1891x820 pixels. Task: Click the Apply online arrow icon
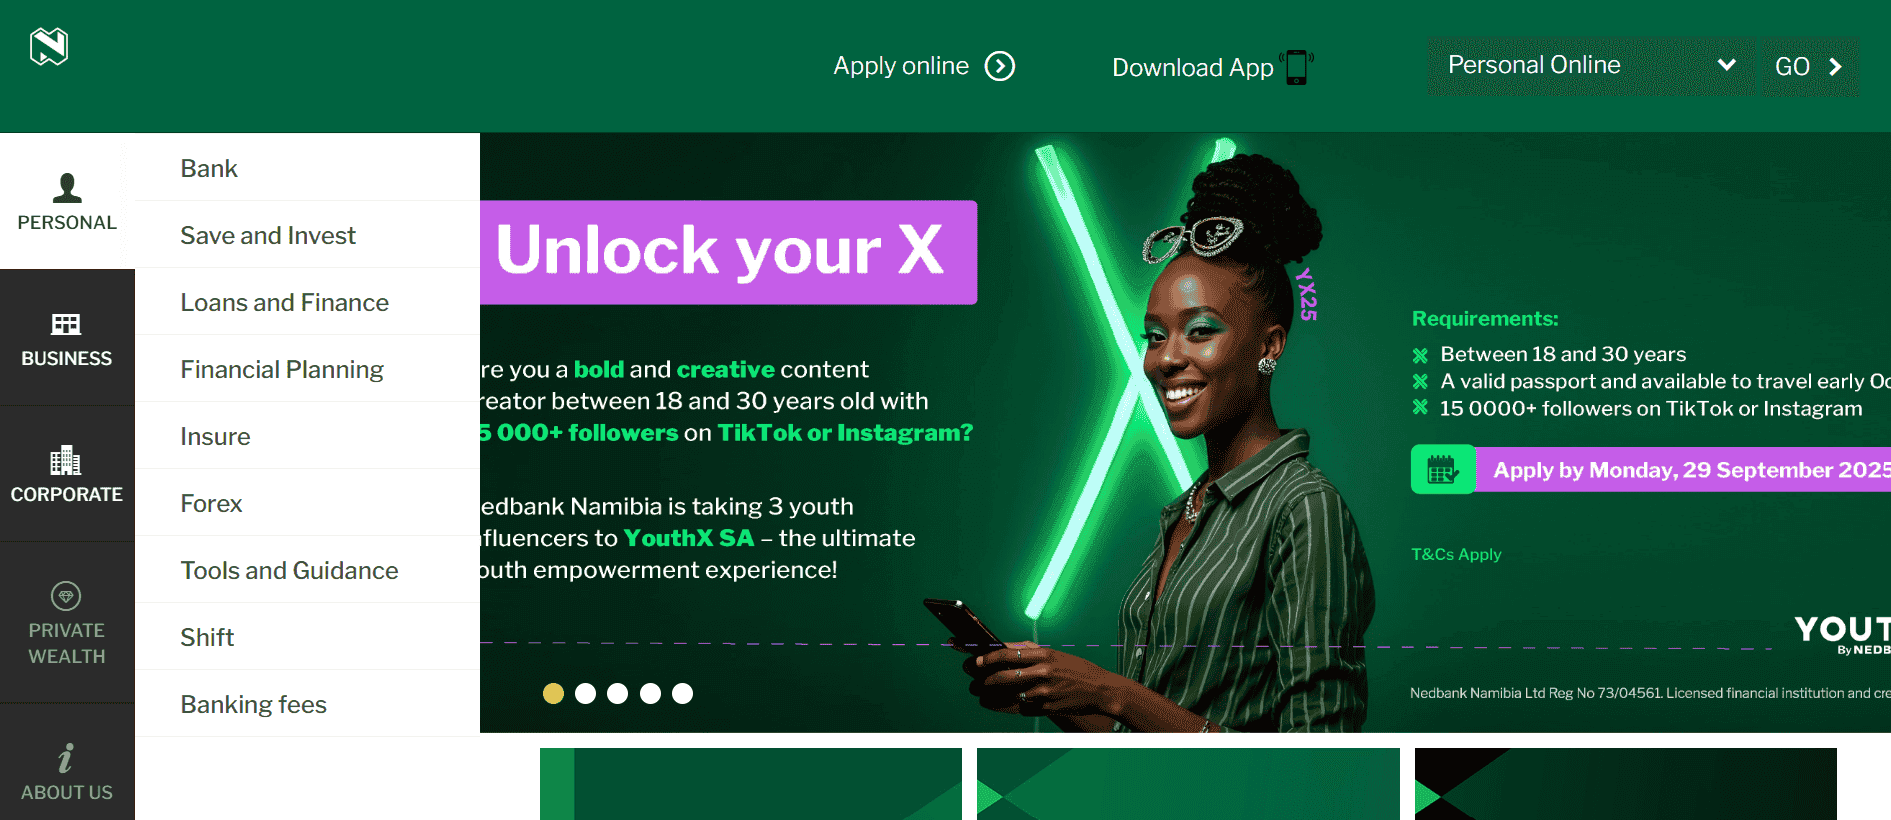coord(1000,66)
